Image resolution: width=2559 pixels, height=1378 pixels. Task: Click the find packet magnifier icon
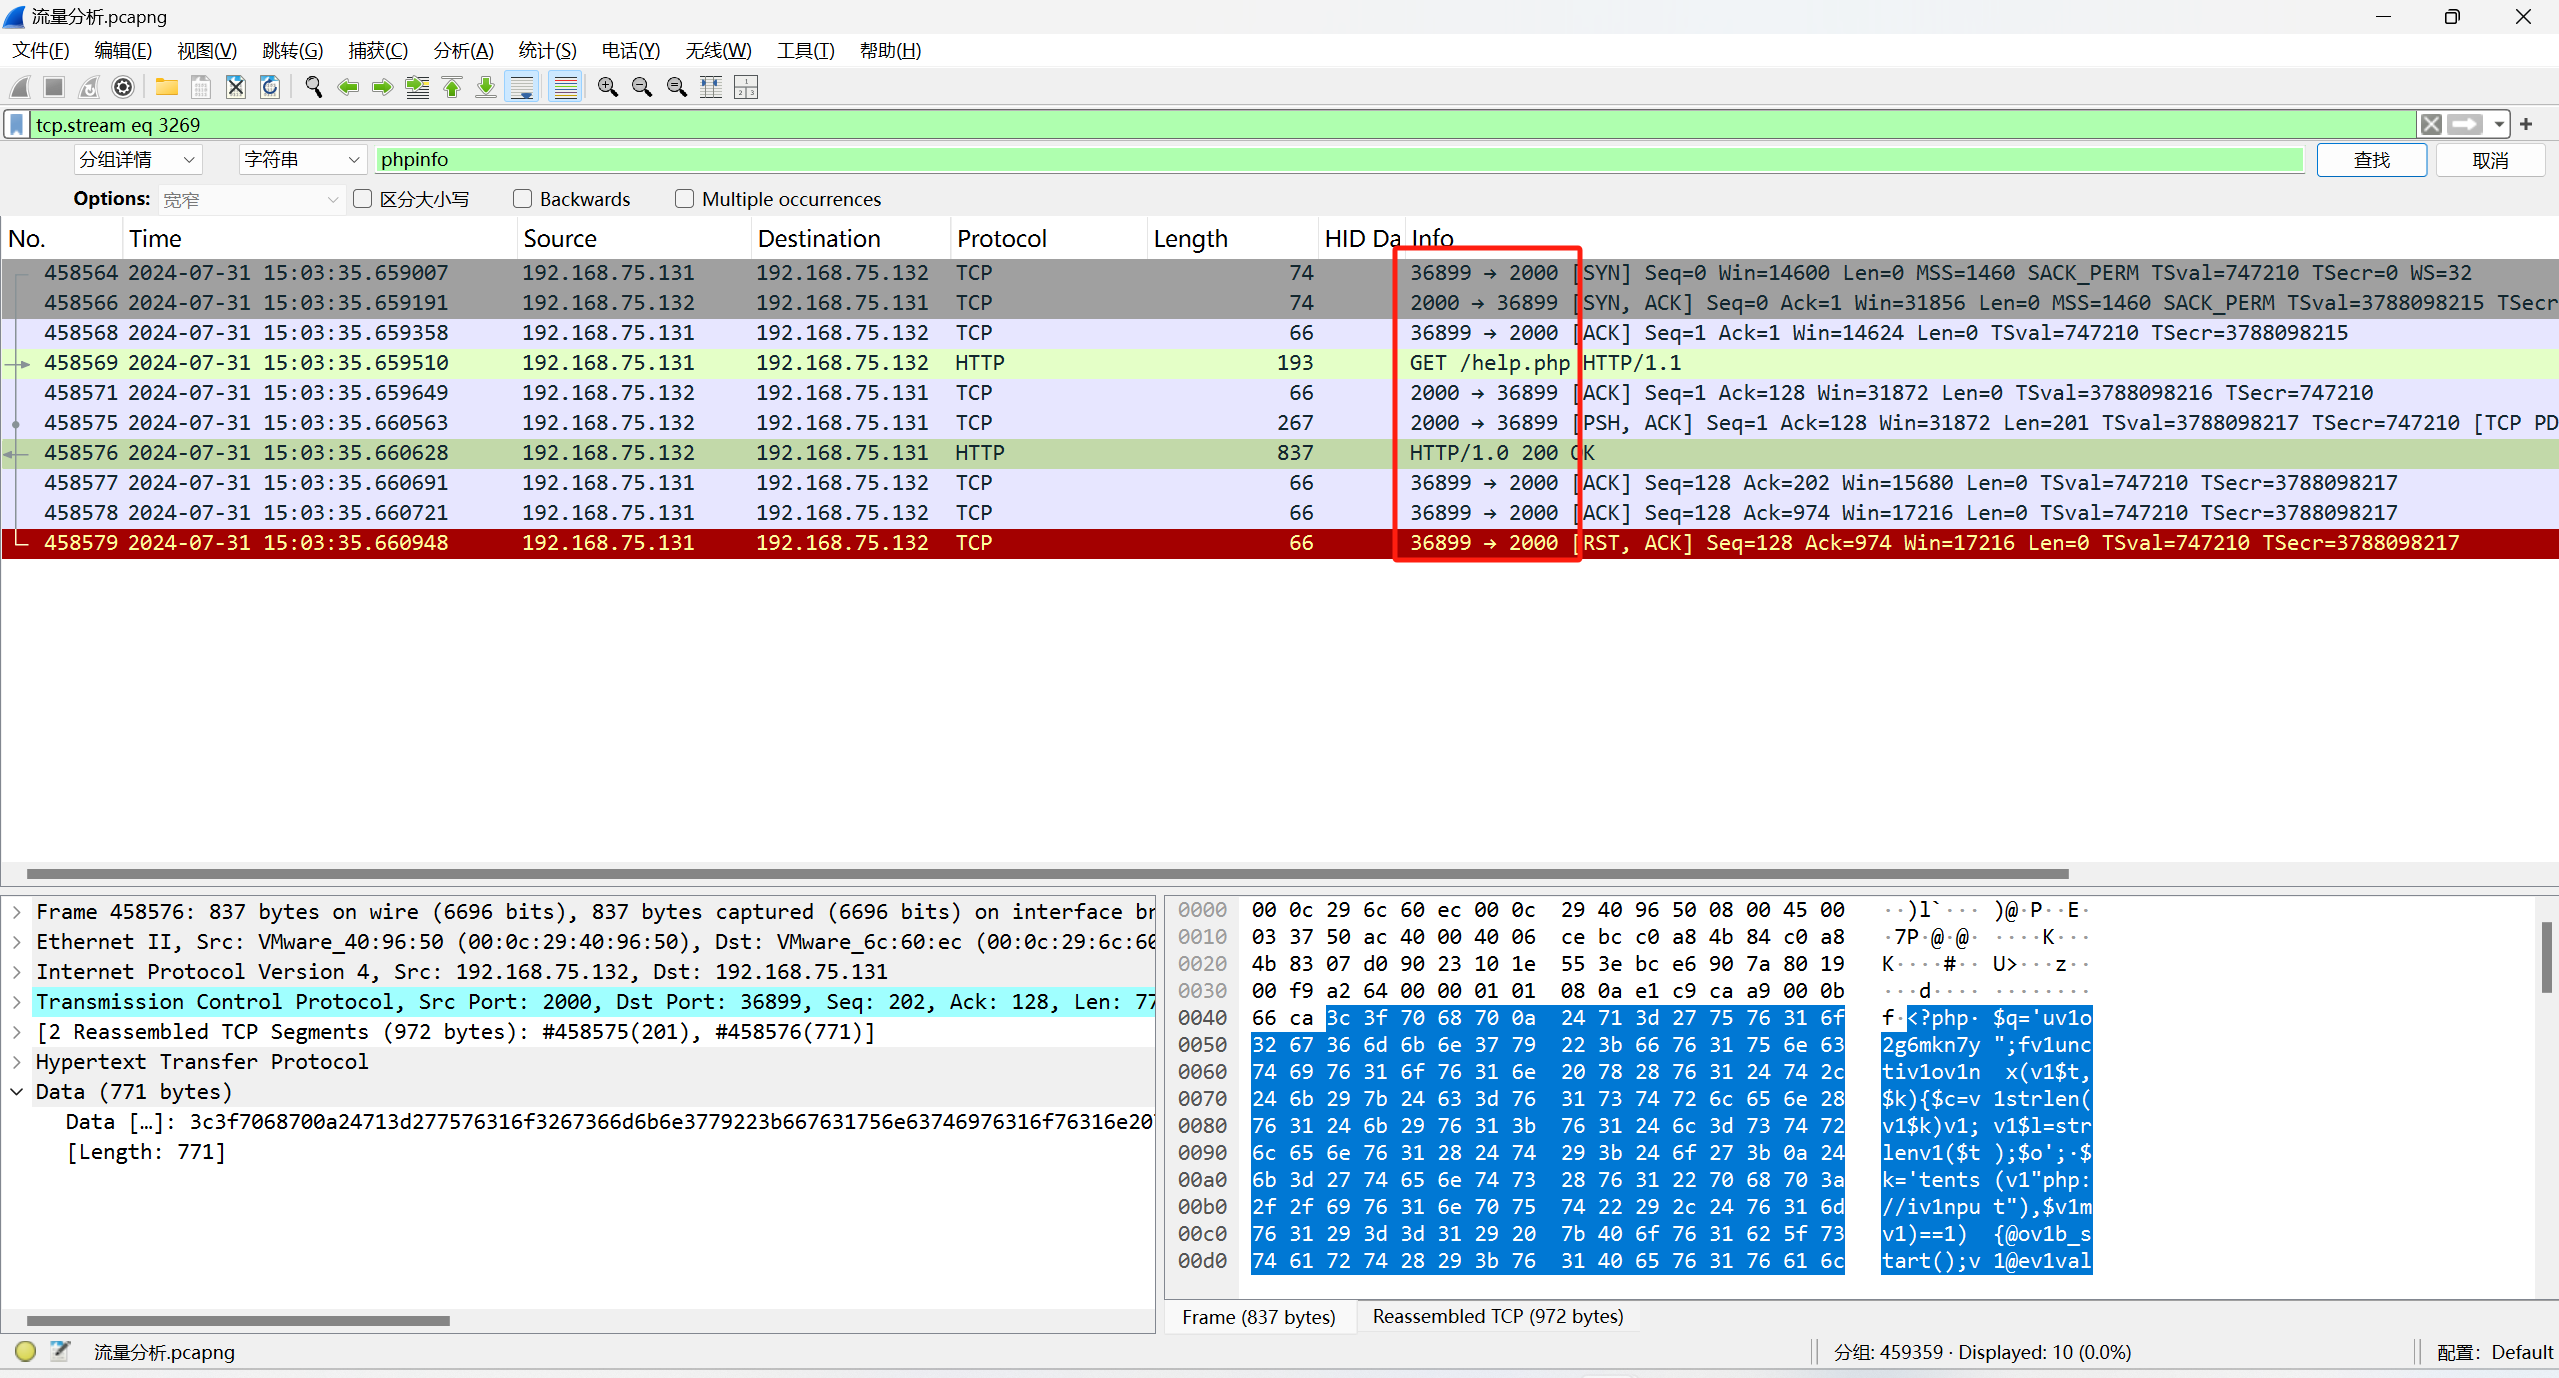click(x=313, y=88)
